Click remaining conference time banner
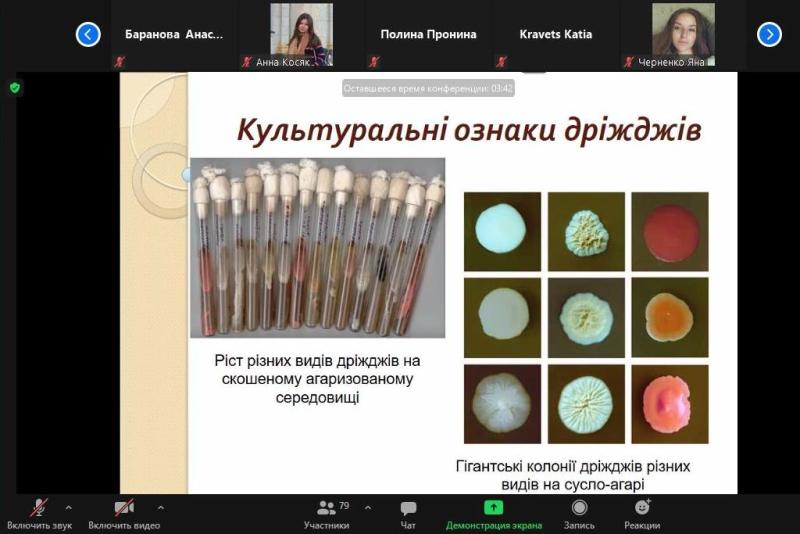Screen dimensions: 800x534 point(428,88)
